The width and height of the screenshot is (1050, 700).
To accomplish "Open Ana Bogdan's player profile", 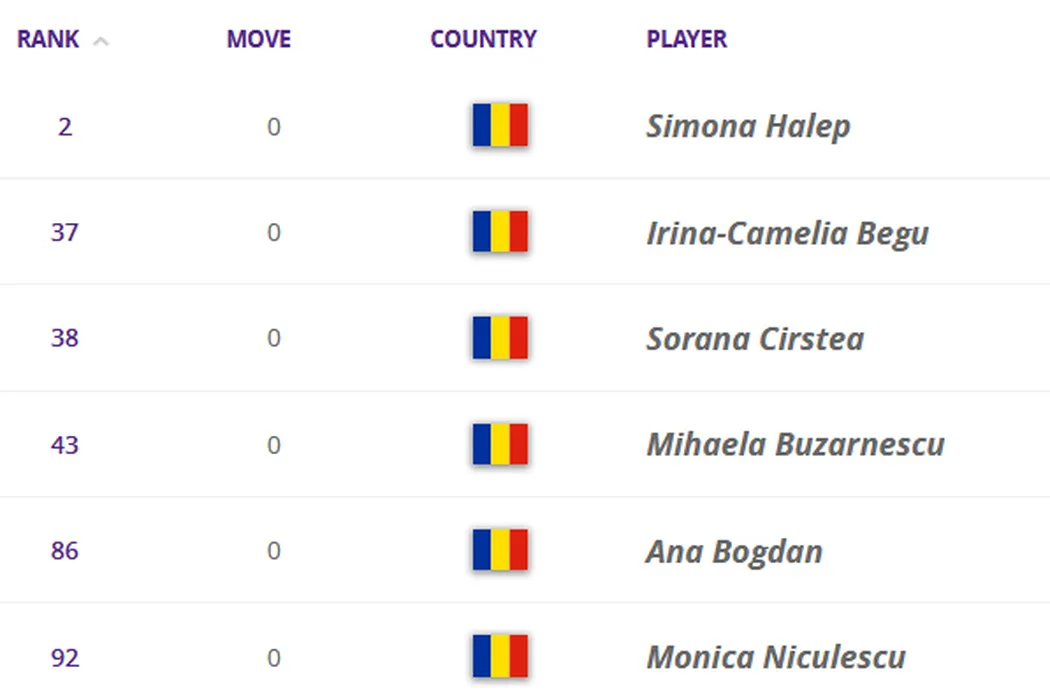I will [x=734, y=552].
